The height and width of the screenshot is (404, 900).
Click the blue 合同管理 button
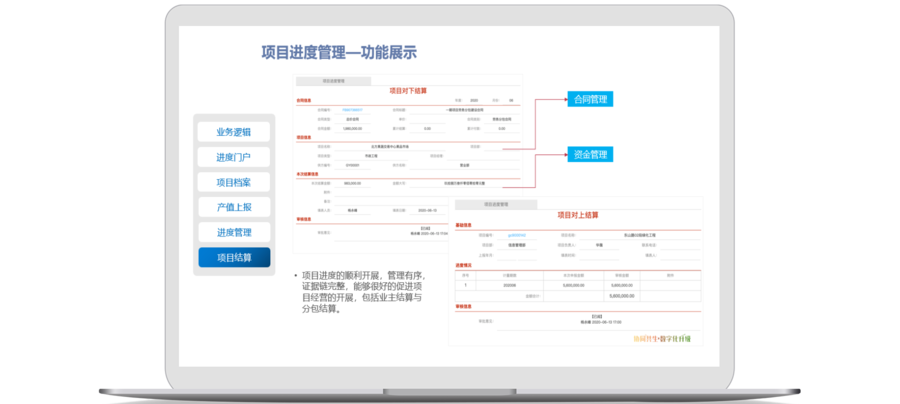pos(588,99)
